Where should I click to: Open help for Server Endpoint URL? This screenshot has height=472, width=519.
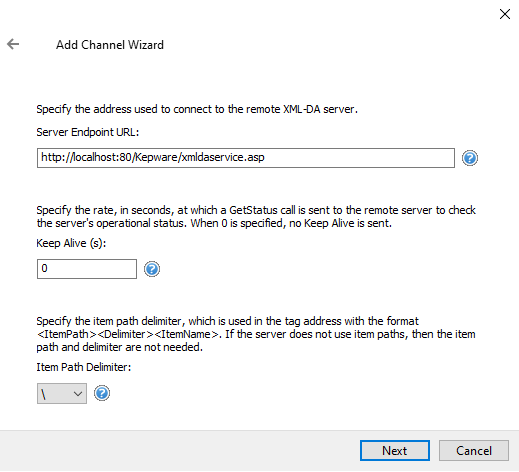point(470,158)
